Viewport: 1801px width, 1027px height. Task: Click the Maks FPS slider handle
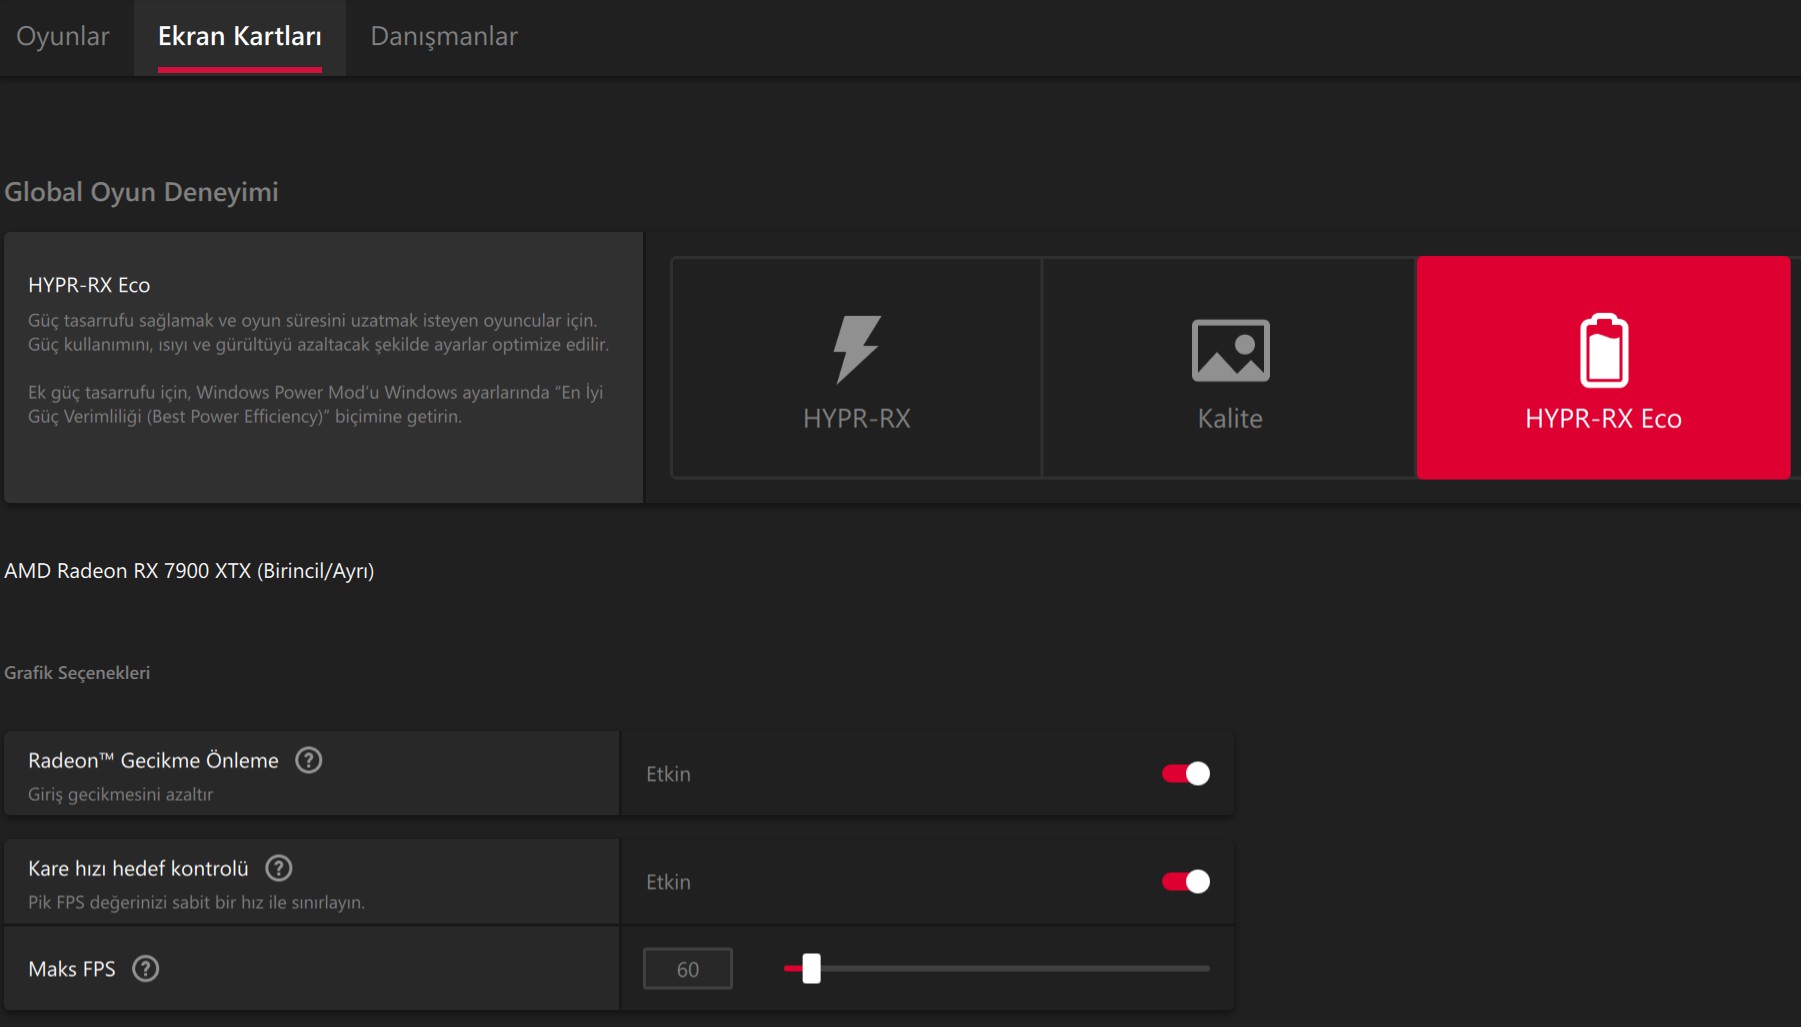pos(812,968)
